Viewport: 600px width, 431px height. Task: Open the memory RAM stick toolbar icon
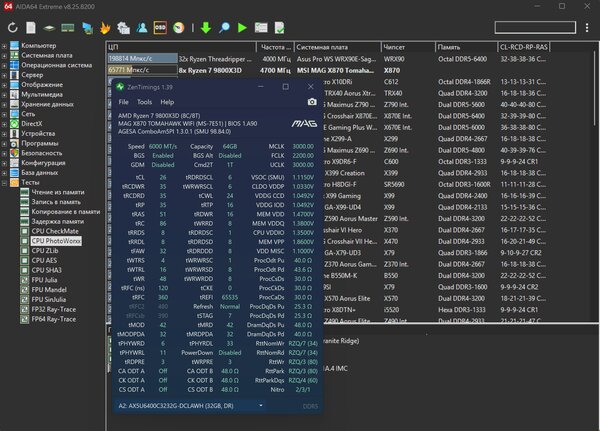(68, 28)
